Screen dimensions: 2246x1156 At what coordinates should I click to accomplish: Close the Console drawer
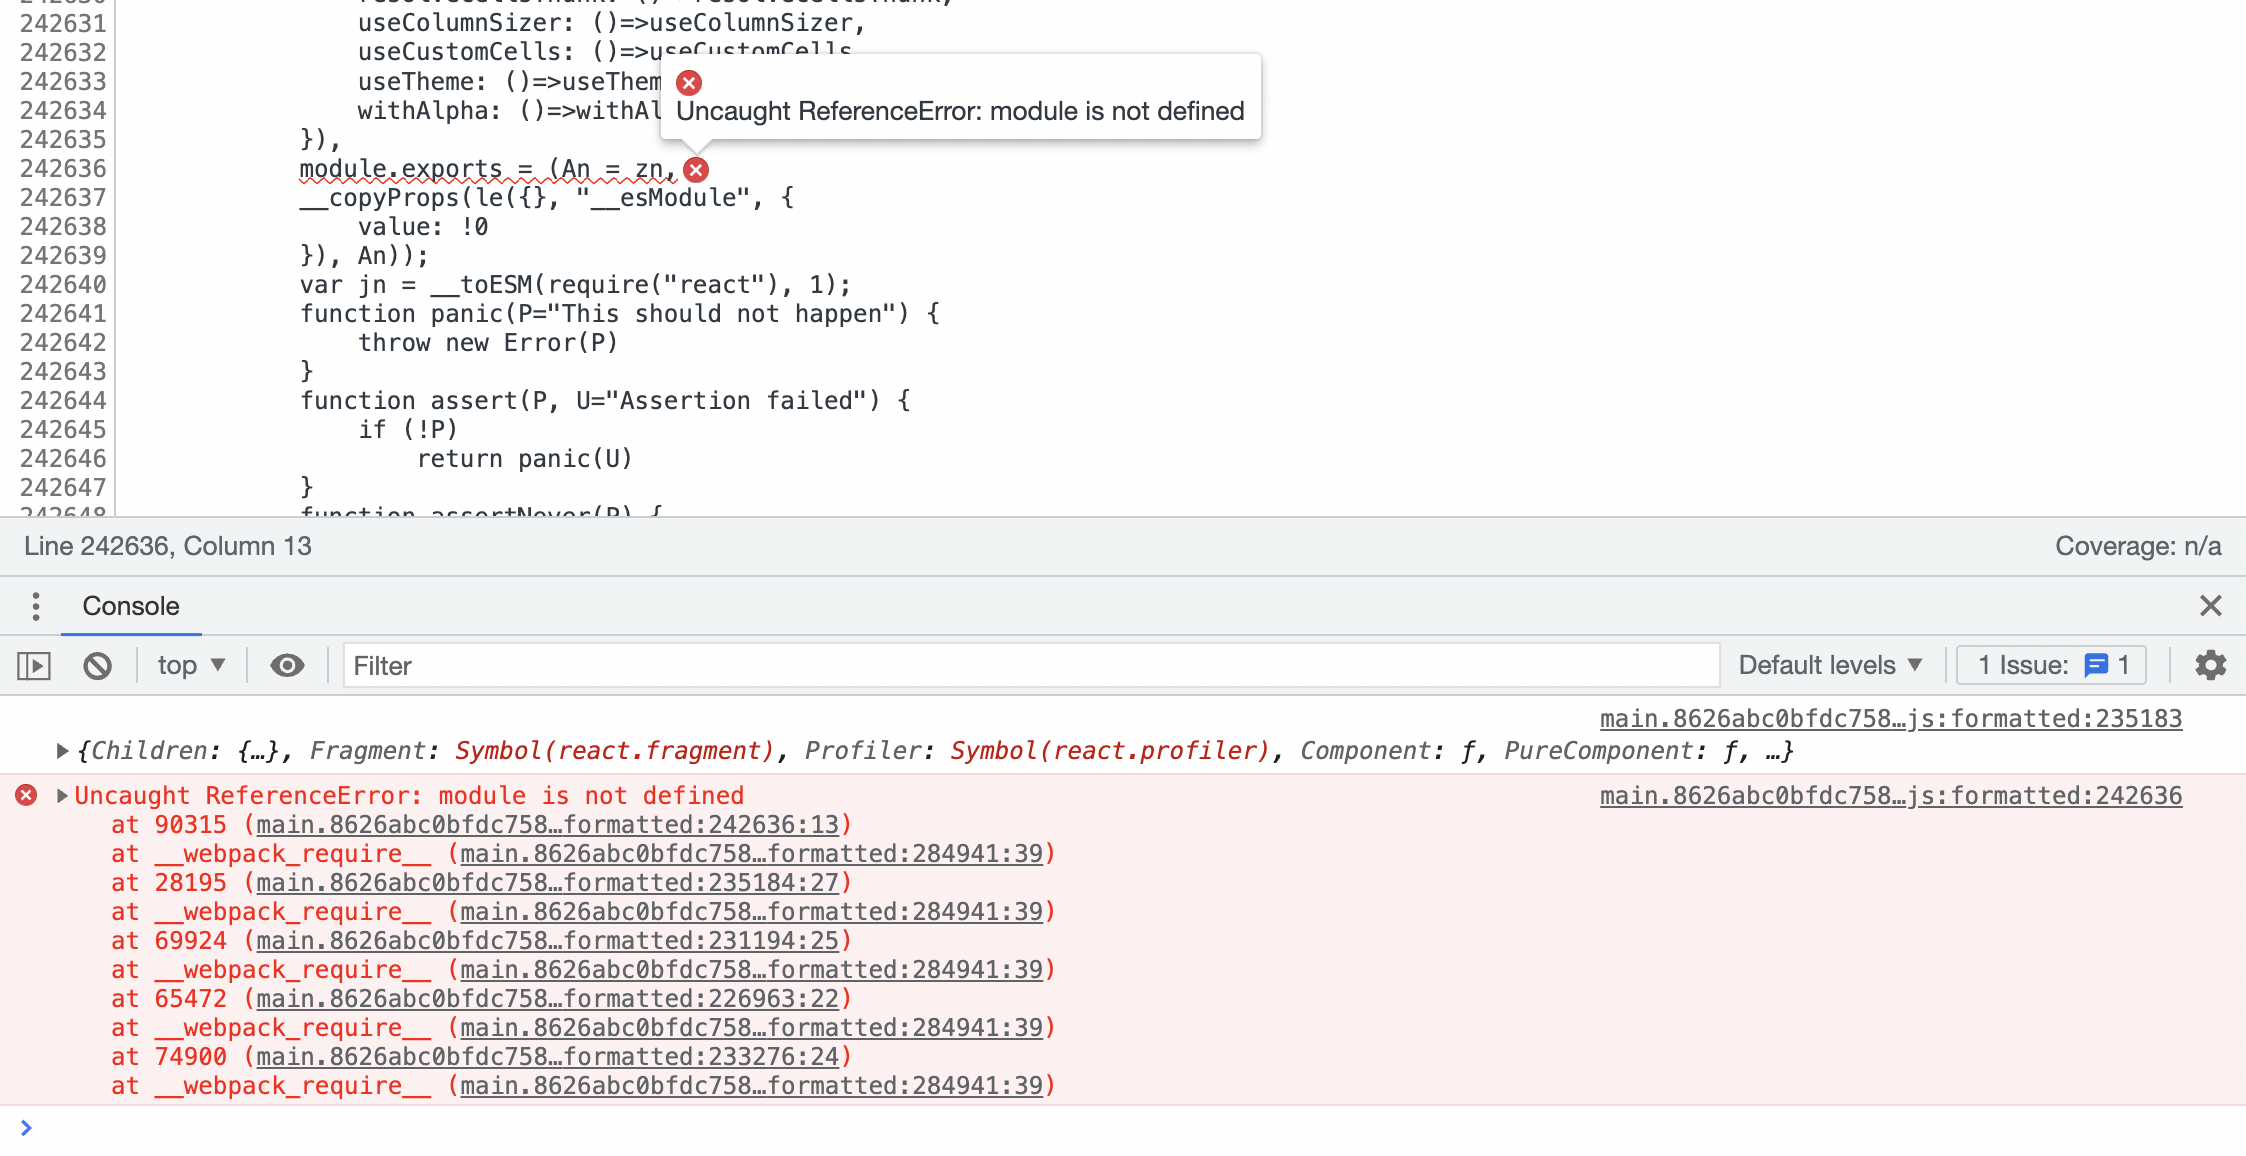click(x=2210, y=606)
